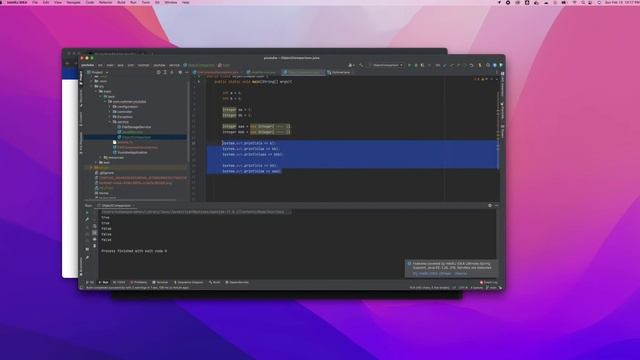
Task: Select .gitignore in project tree
Action: (104, 173)
